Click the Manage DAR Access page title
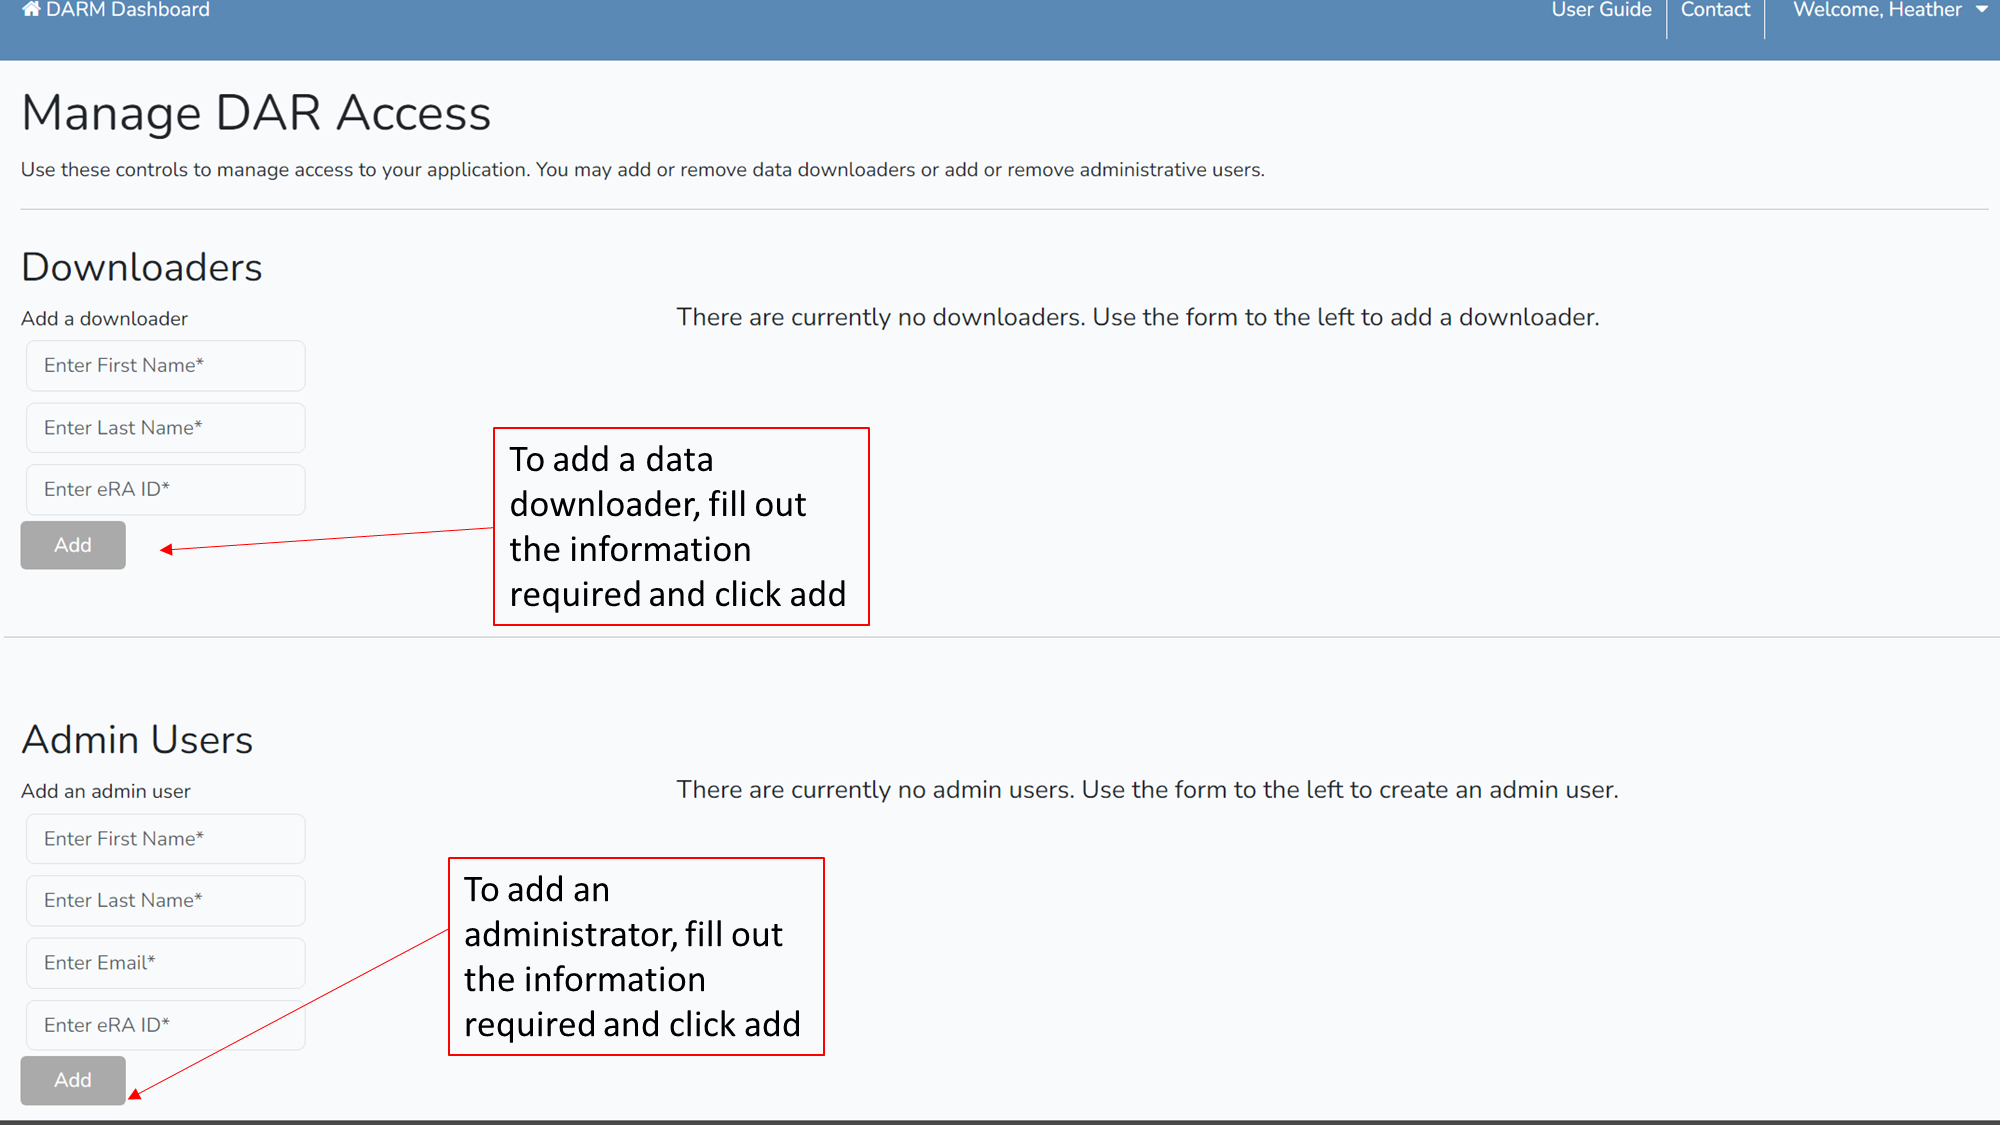Viewport: 2000px width, 1125px height. [256, 113]
